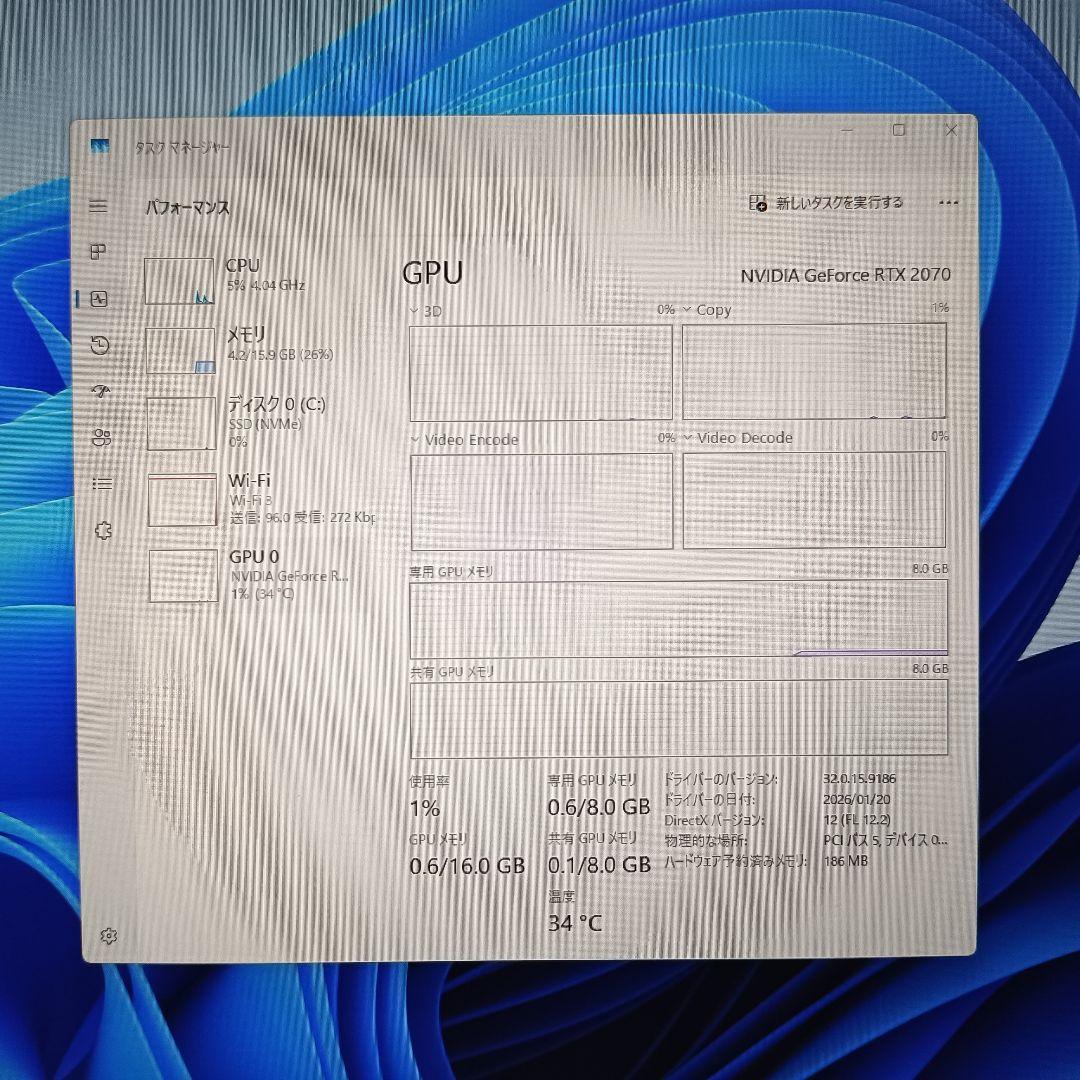The height and width of the screenshot is (1080, 1080).
Task: Click the 専用 GPU メモリ graph
Action: 678,619
